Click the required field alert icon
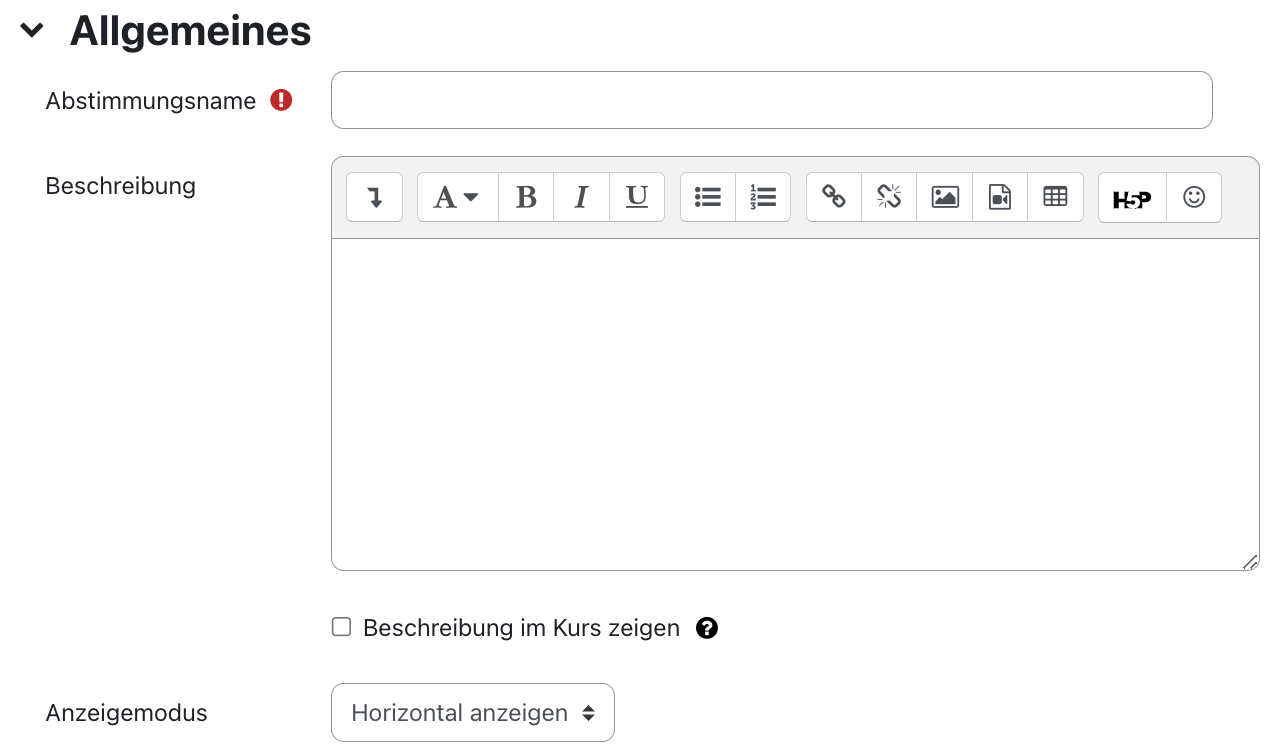This screenshot has height=756, width=1284. coord(281,100)
